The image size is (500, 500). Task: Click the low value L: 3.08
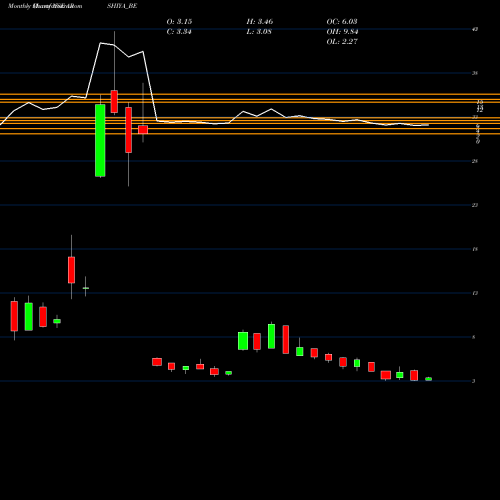coord(259,32)
